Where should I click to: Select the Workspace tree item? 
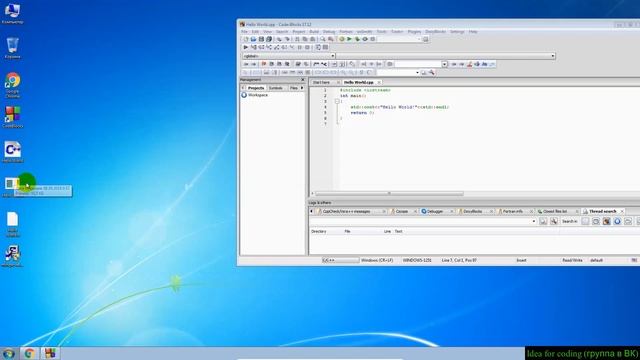[x=258, y=95]
